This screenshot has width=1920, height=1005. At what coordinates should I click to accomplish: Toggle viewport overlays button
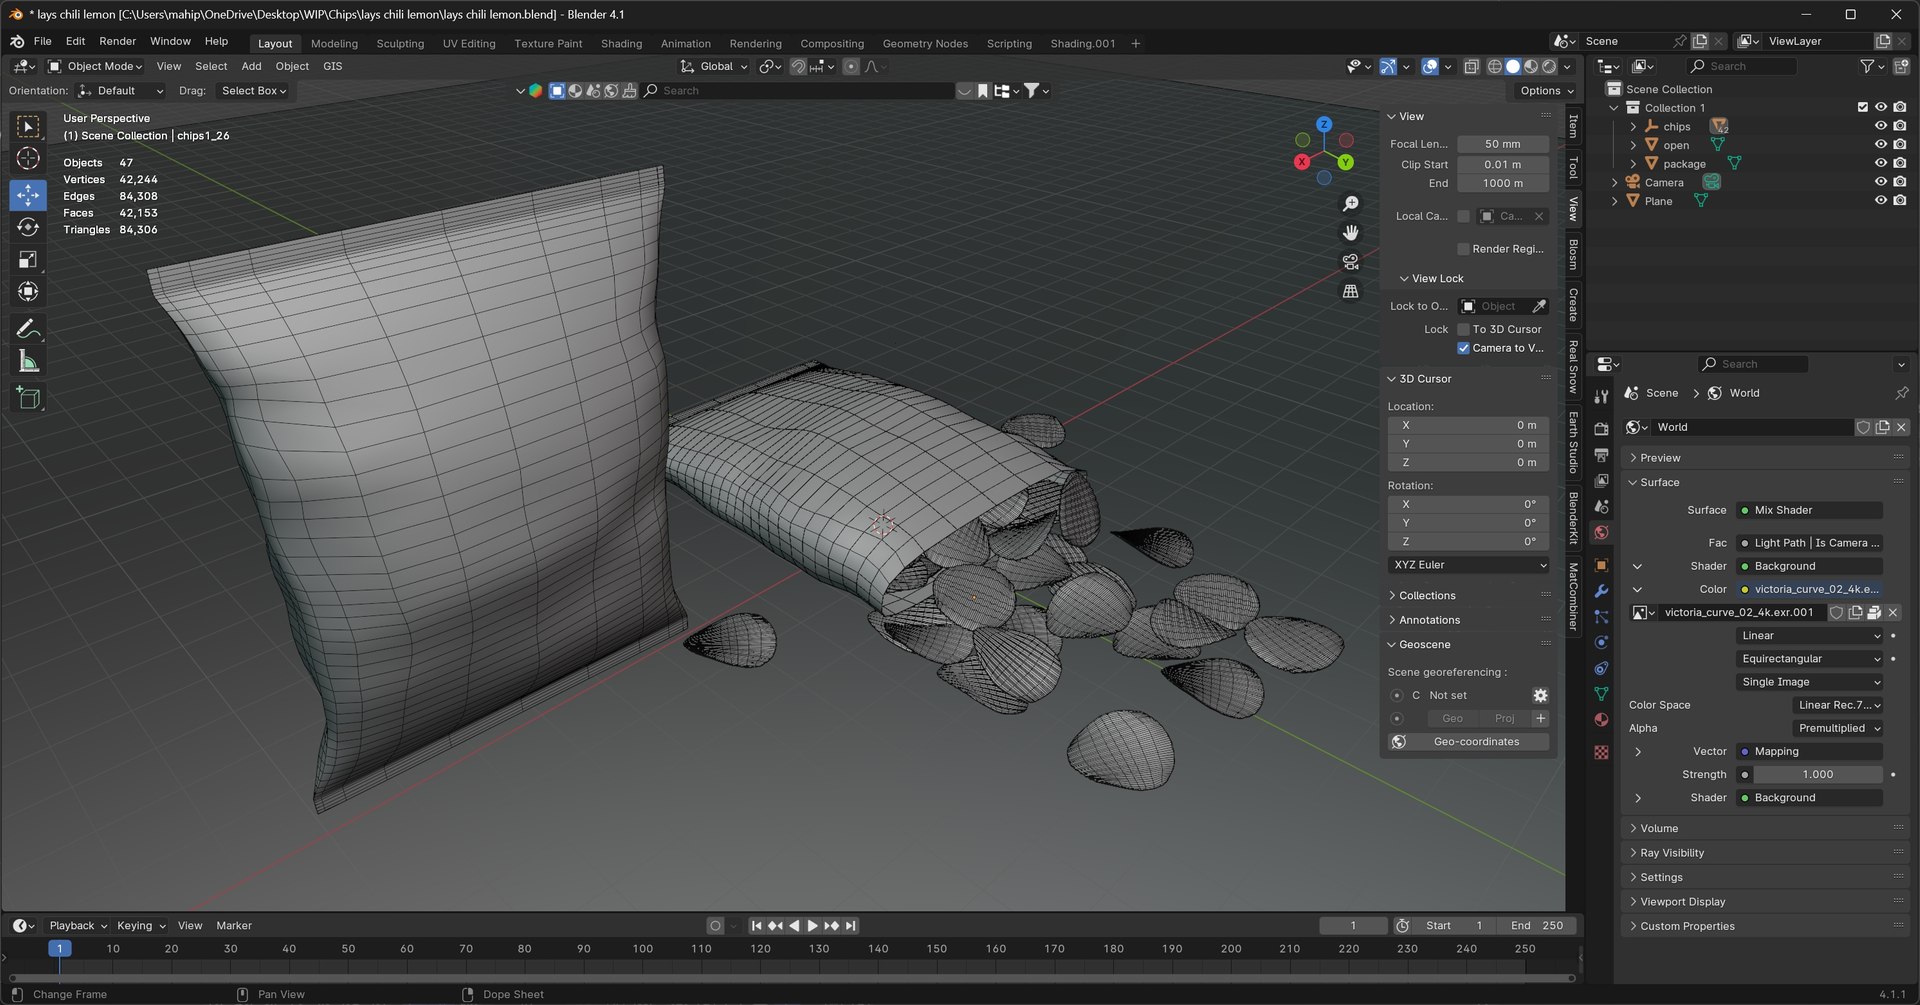click(x=1430, y=66)
